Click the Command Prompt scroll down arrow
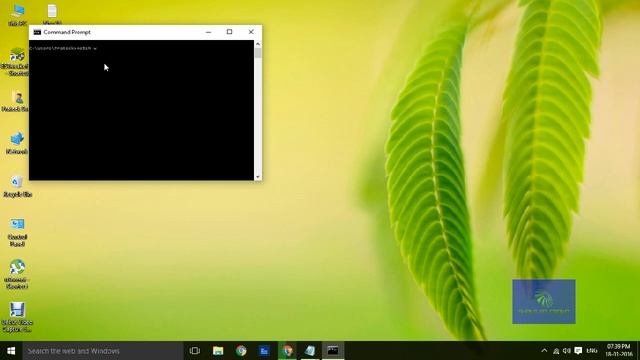Screen dimensions: 640x360 tap(258, 177)
